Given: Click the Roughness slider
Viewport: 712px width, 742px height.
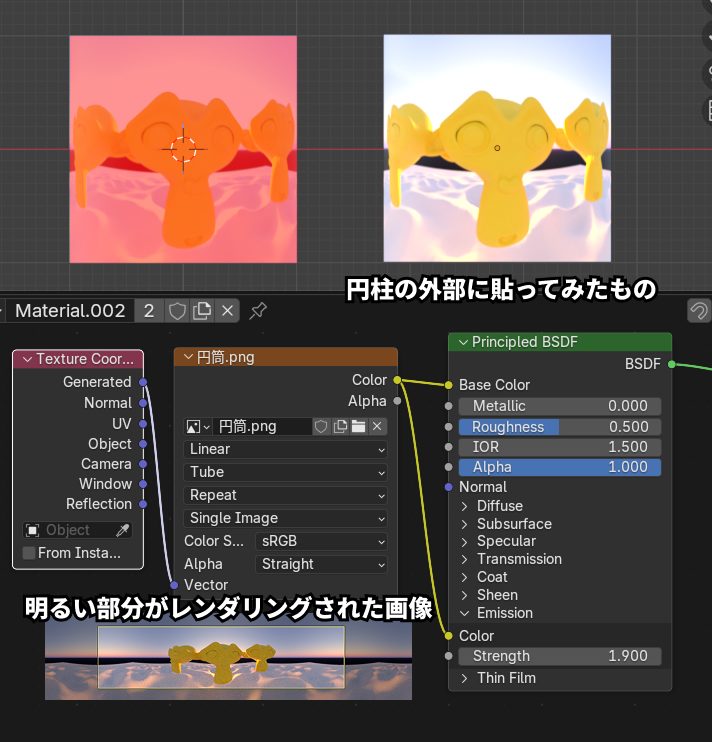Looking at the screenshot, I should (x=559, y=427).
